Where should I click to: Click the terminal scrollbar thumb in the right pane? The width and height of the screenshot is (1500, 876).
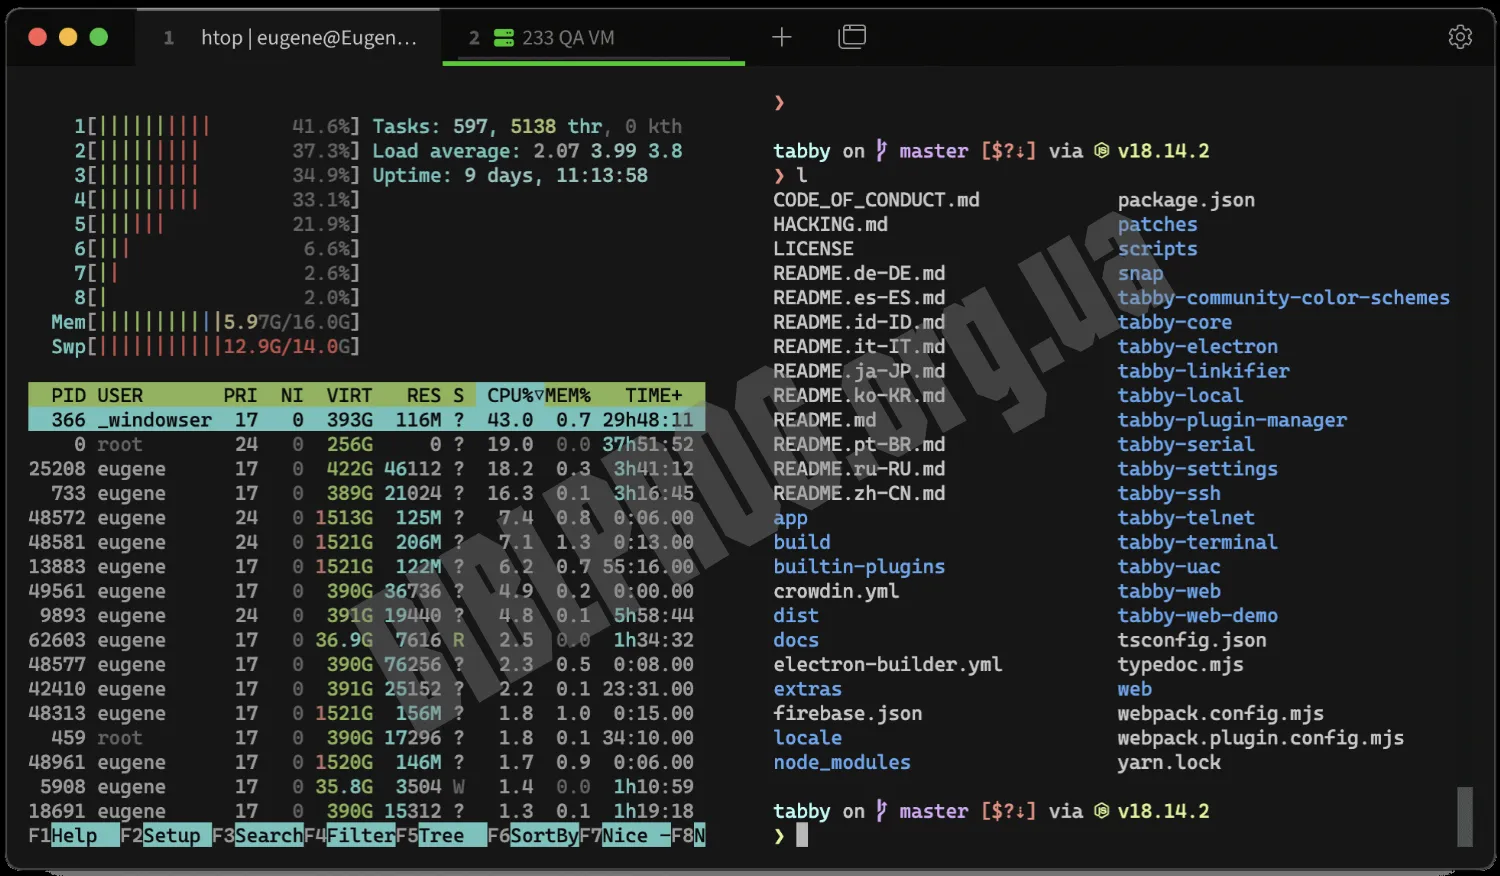pyautogui.click(x=1465, y=816)
